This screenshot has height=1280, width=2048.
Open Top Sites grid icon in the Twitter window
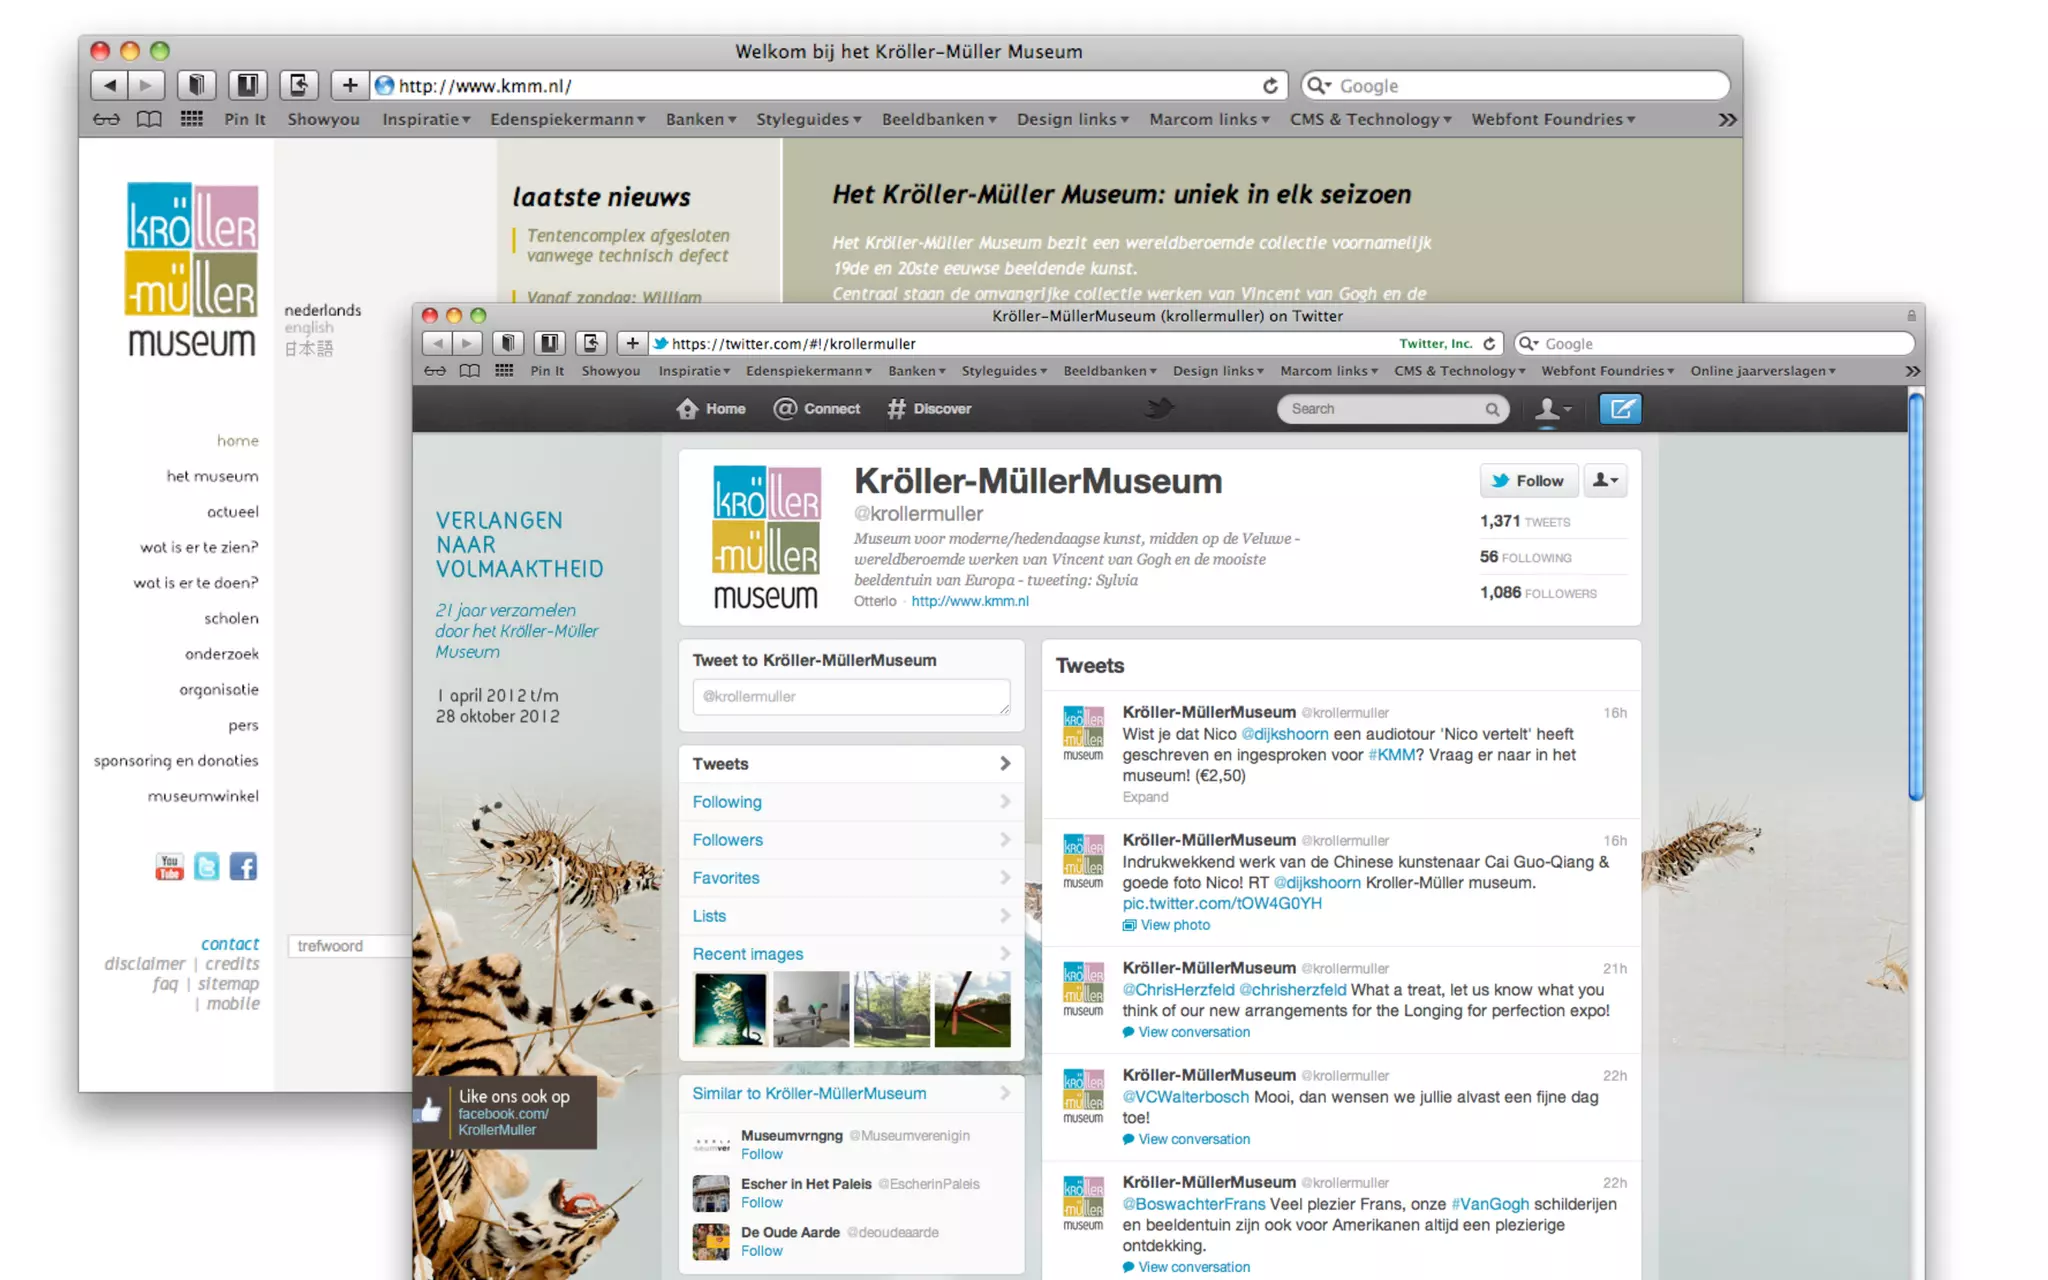[504, 371]
